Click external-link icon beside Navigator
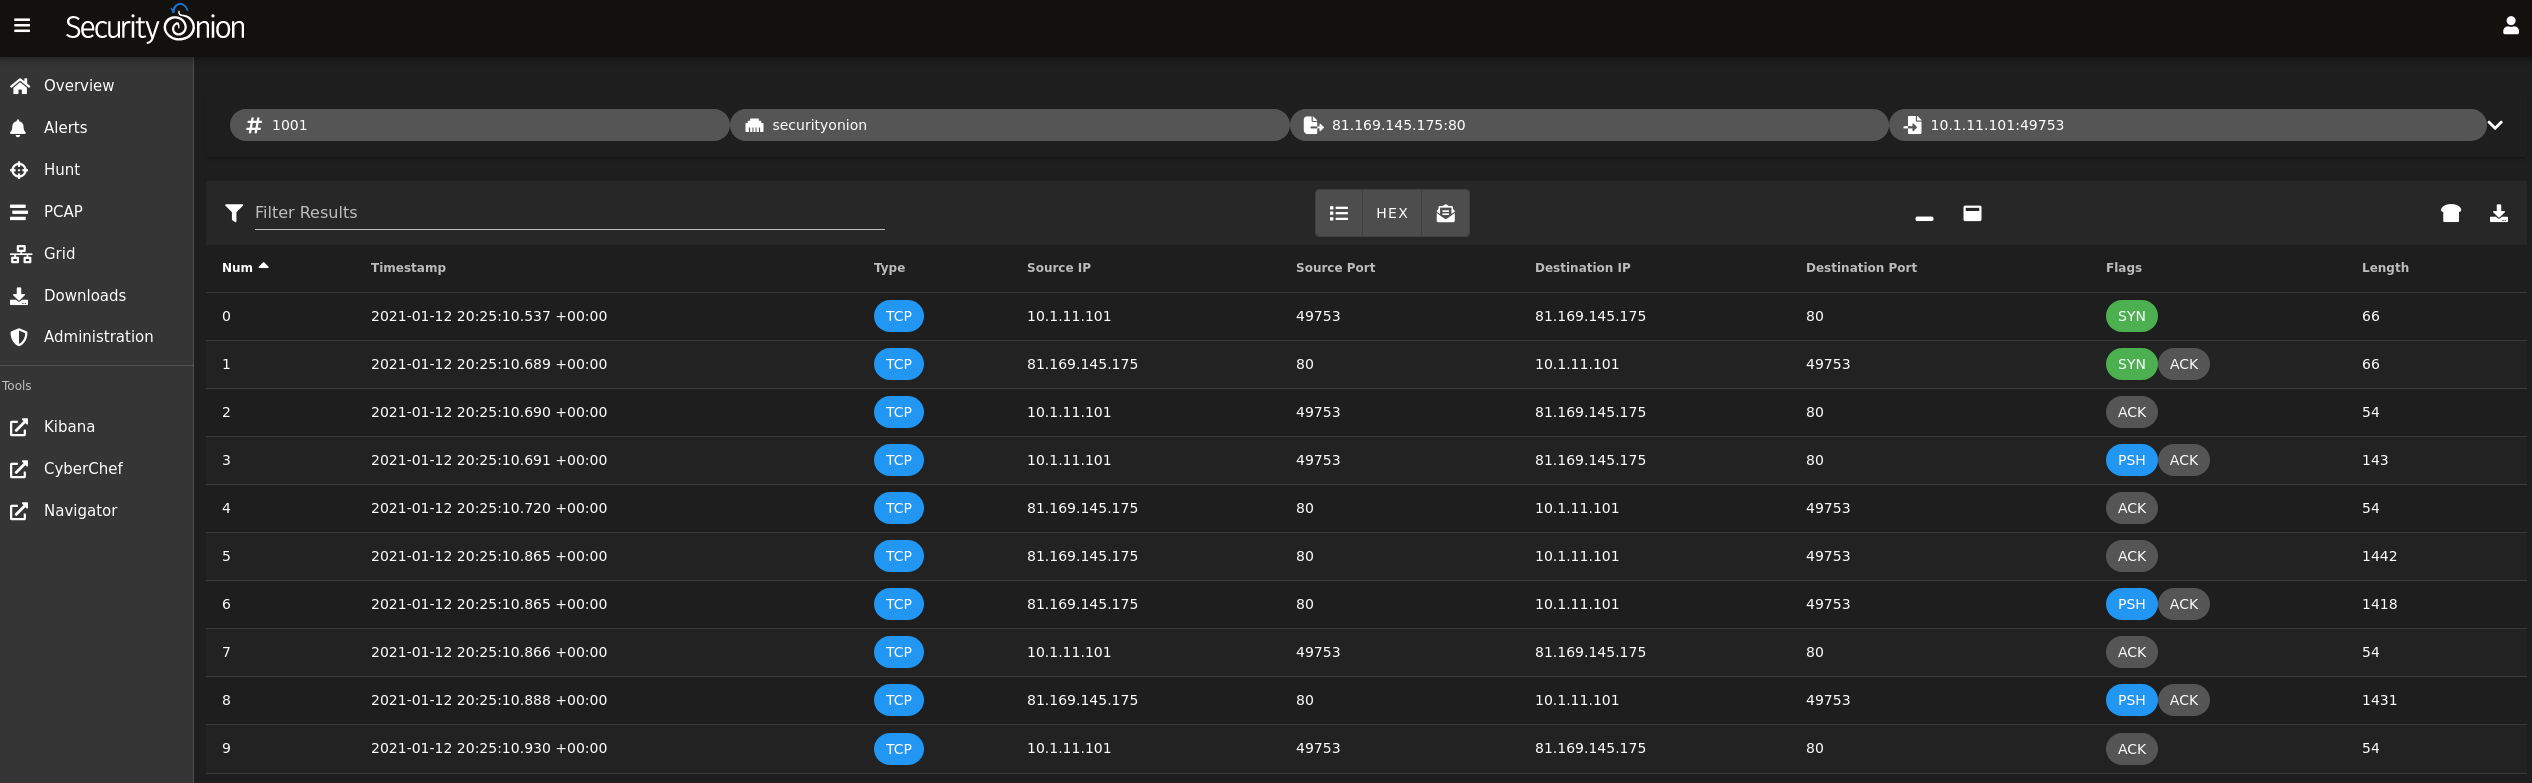This screenshot has width=2532, height=783. click(19, 511)
